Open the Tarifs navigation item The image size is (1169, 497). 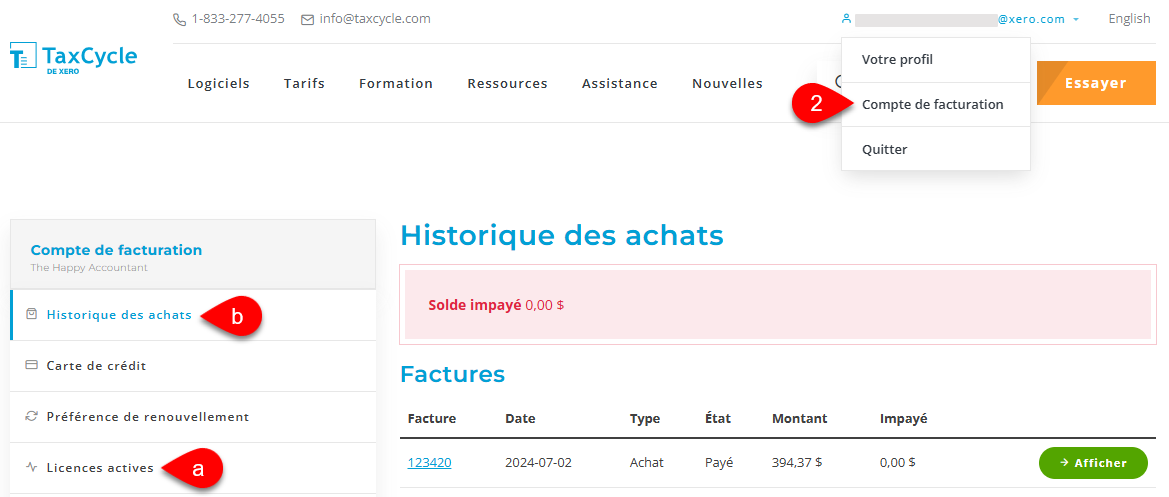304,84
